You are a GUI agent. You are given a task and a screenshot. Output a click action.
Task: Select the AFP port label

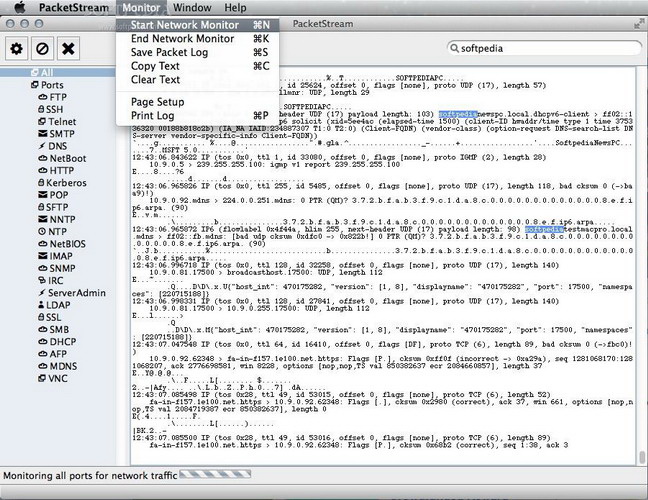[58, 354]
